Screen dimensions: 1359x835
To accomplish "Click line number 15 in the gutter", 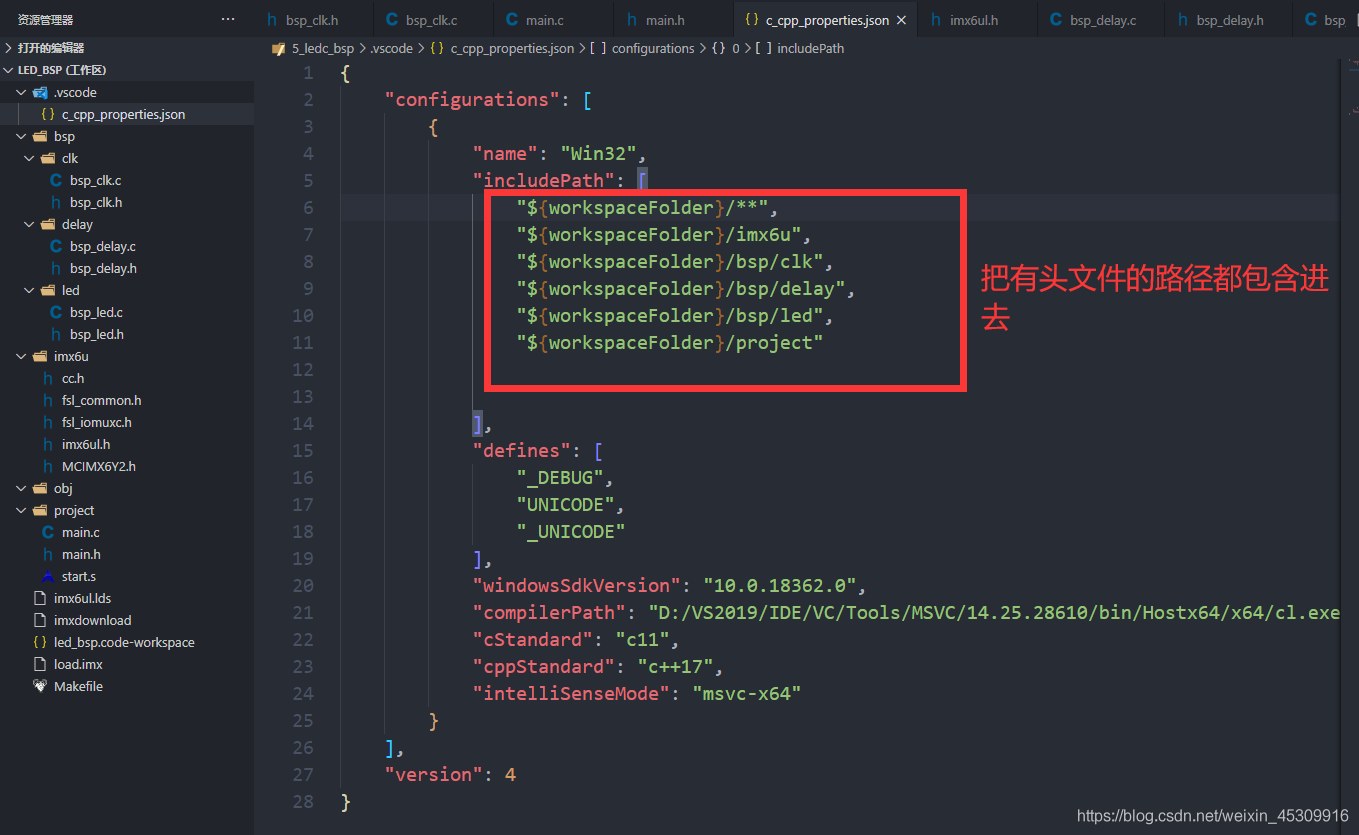I will tap(302, 450).
